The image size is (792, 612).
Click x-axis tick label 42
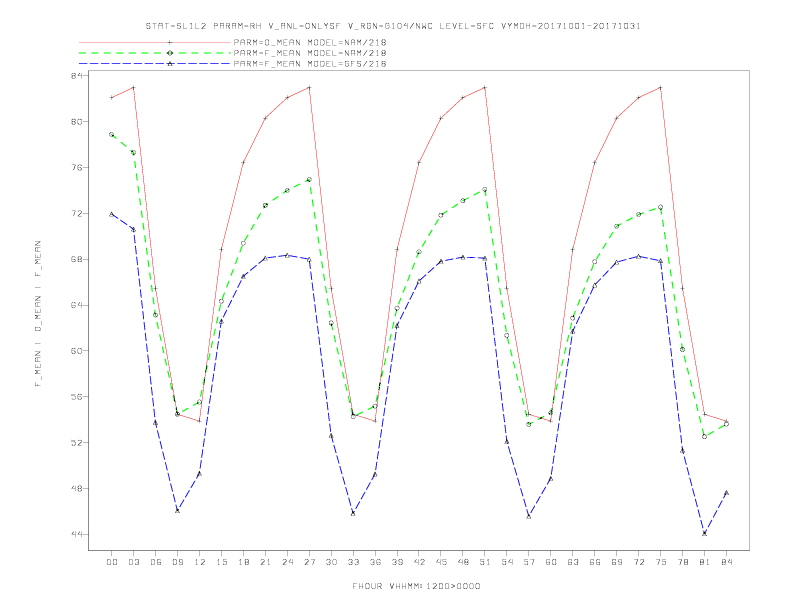pos(419,562)
